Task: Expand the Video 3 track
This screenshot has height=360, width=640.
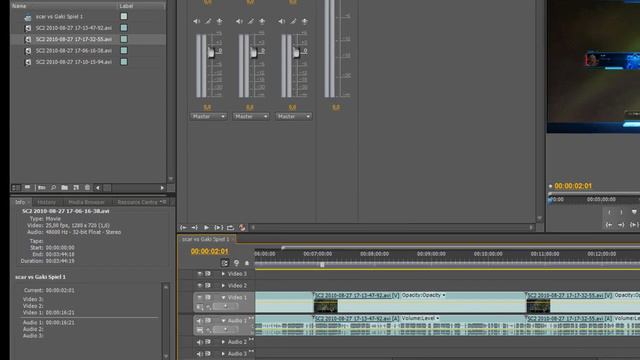Action: pos(223,274)
